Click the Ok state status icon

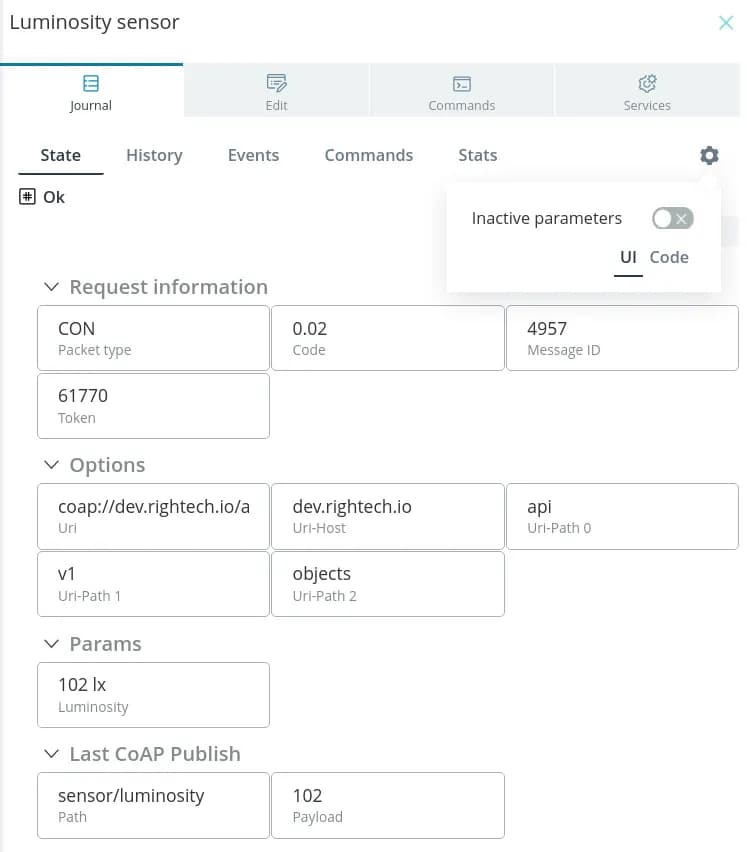[28, 197]
